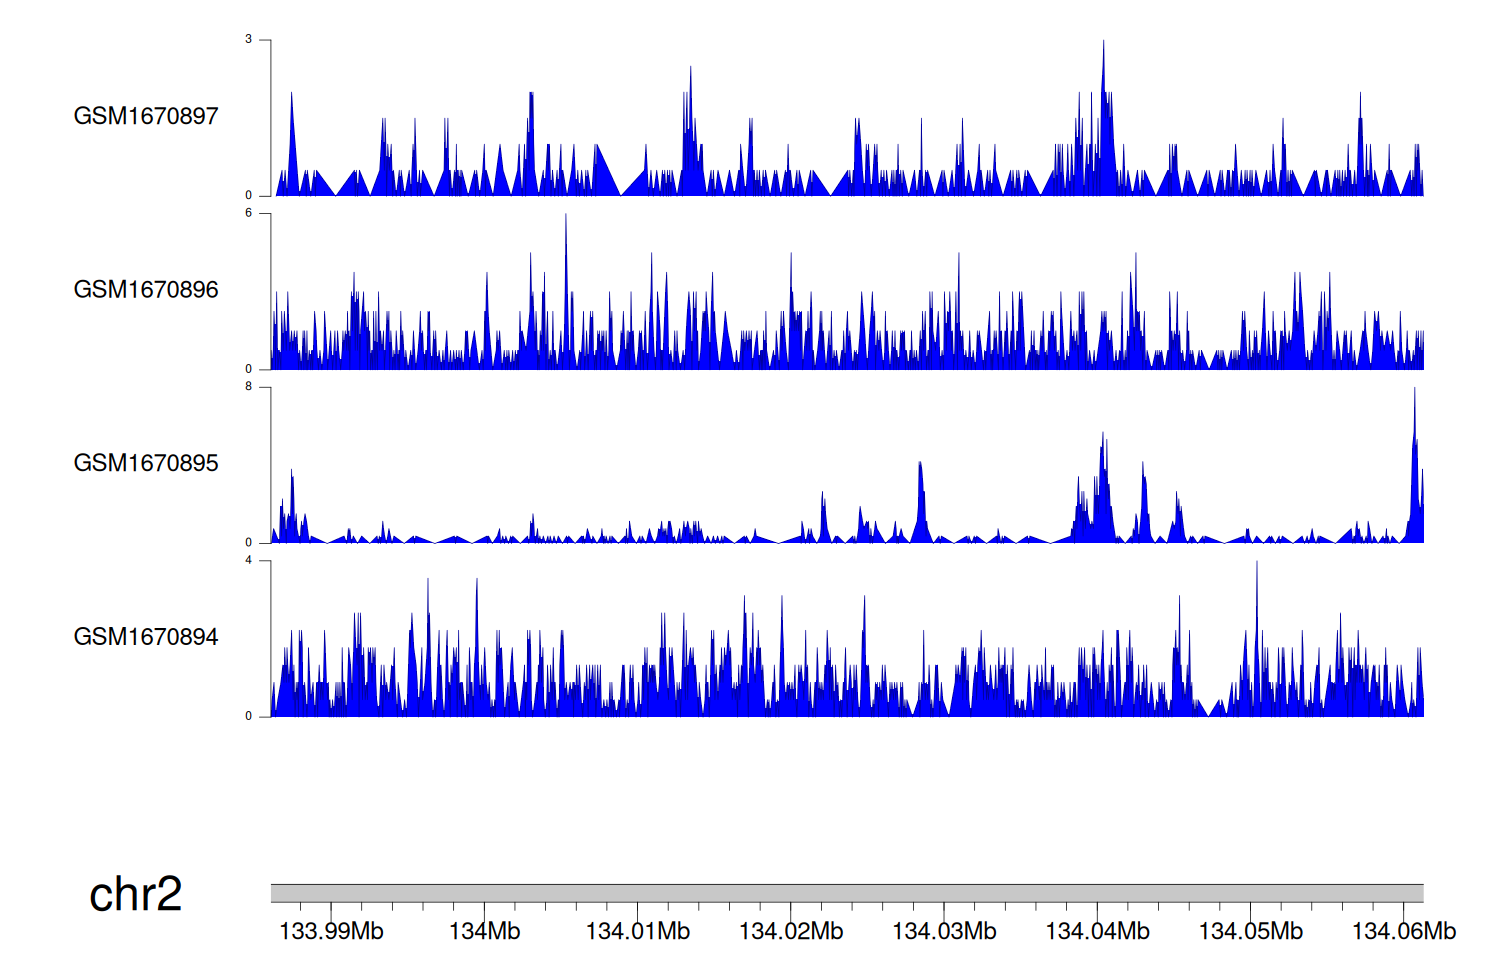Click the 133.99Mb axis label
The image size is (1500, 980).
(331, 931)
